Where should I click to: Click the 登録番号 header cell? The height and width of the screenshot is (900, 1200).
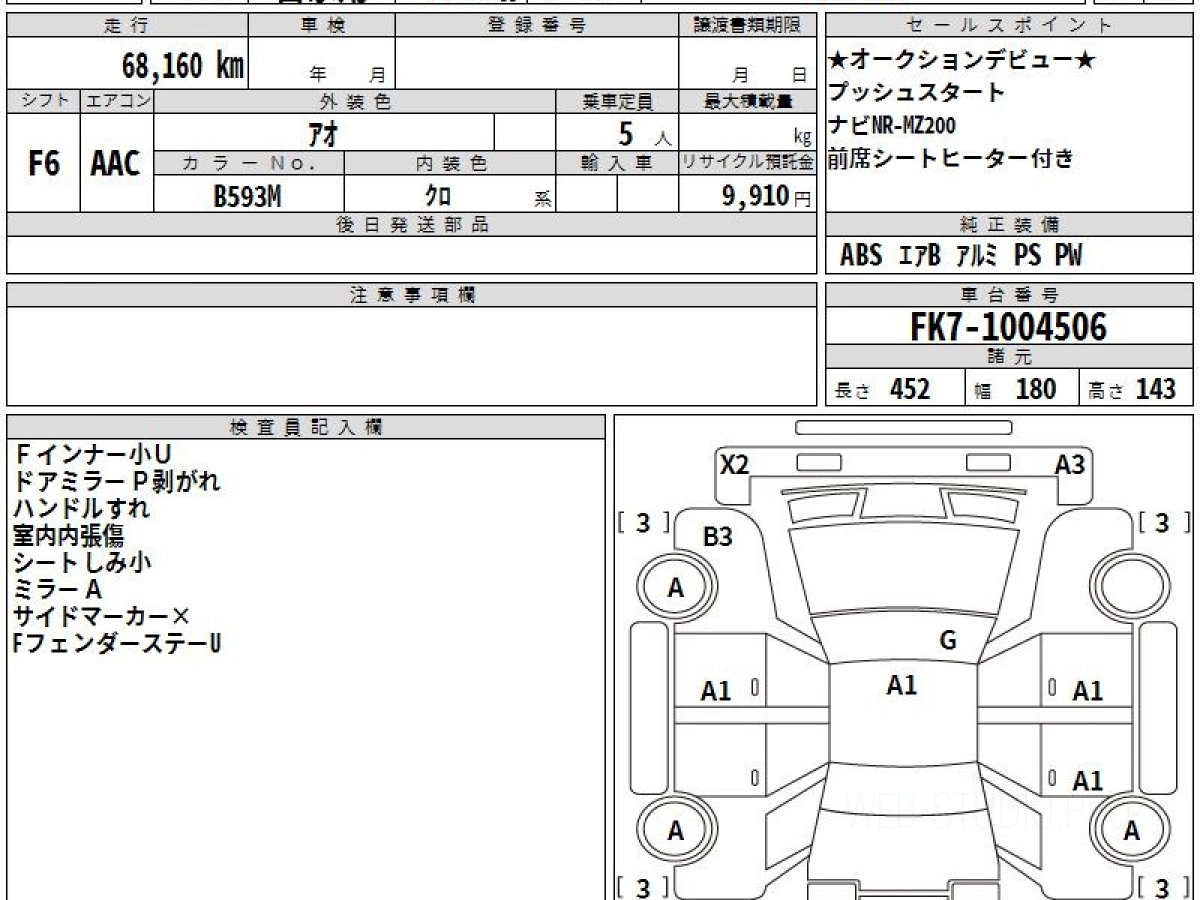pos(538,26)
